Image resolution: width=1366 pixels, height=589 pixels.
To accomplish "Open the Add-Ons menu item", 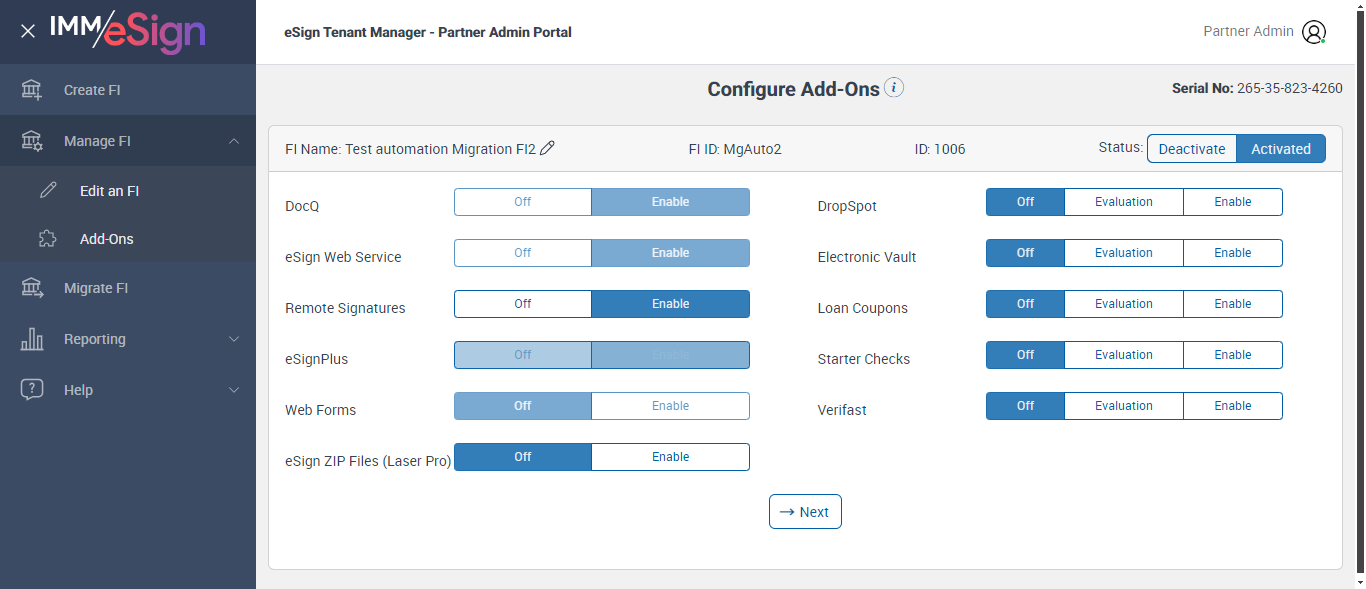I will click(x=106, y=239).
